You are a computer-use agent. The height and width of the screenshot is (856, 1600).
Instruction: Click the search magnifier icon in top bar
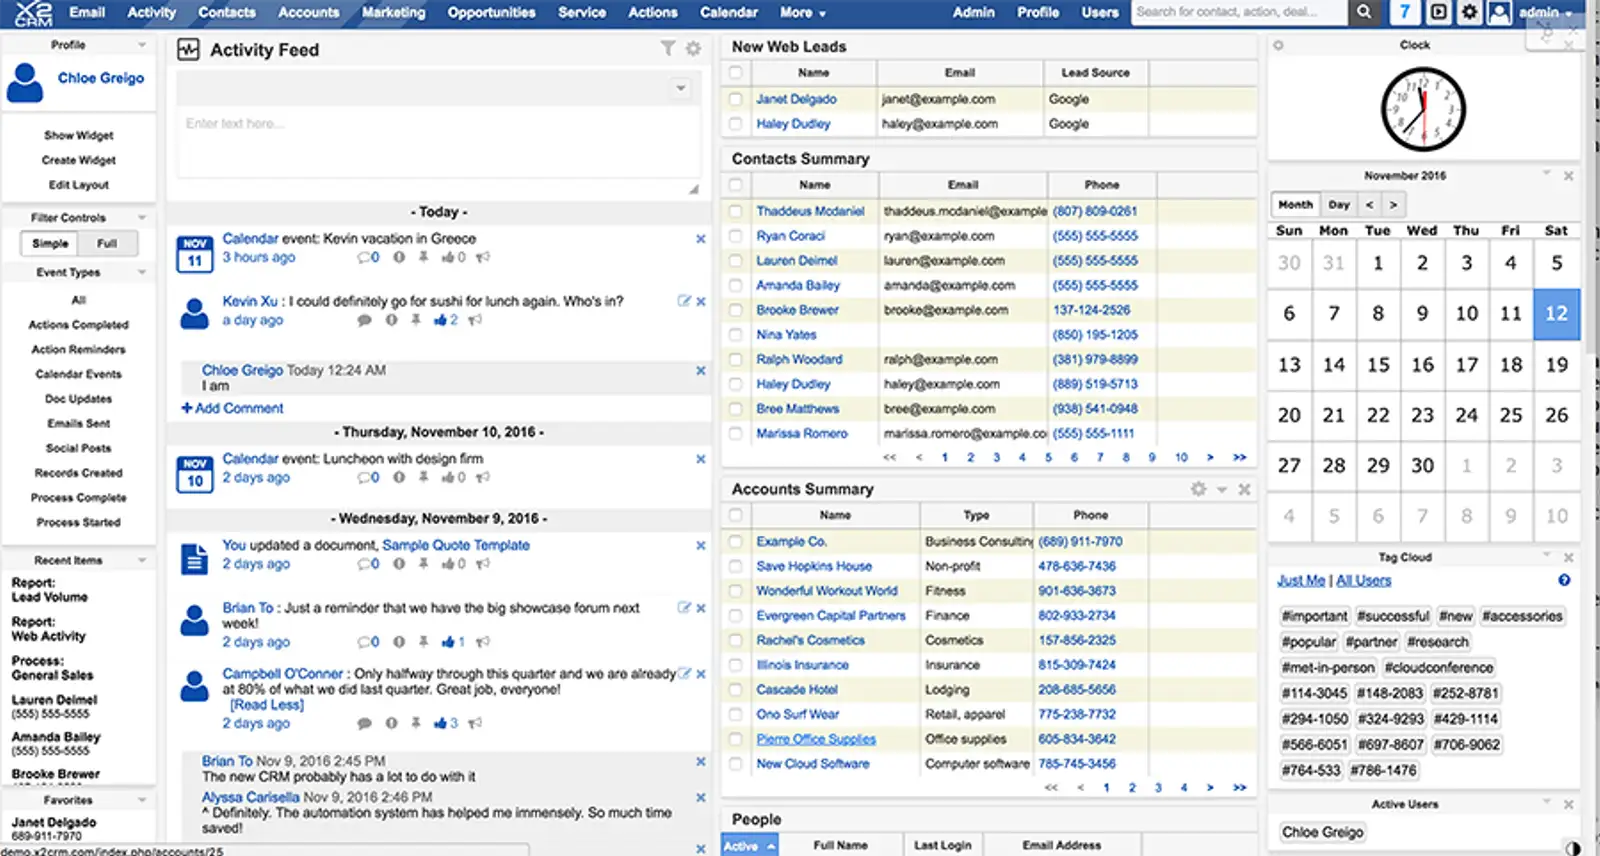tap(1363, 12)
